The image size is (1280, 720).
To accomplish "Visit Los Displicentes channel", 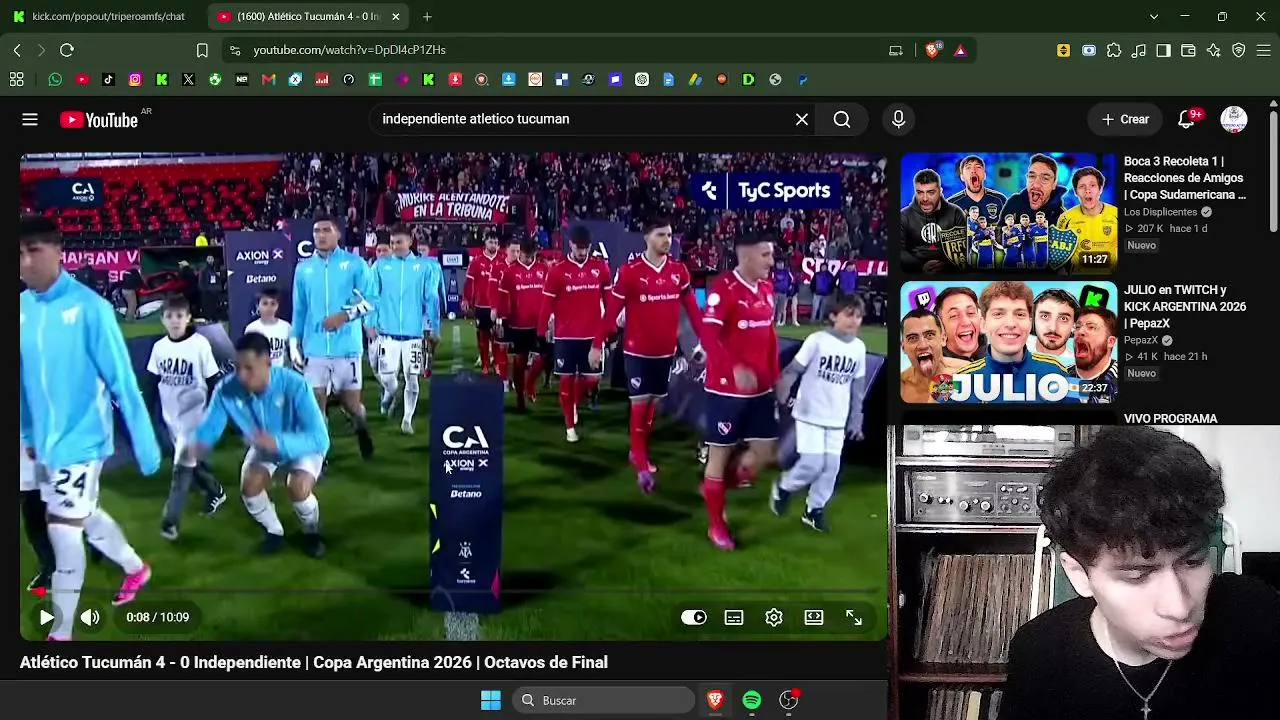I will coord(1160,212).
